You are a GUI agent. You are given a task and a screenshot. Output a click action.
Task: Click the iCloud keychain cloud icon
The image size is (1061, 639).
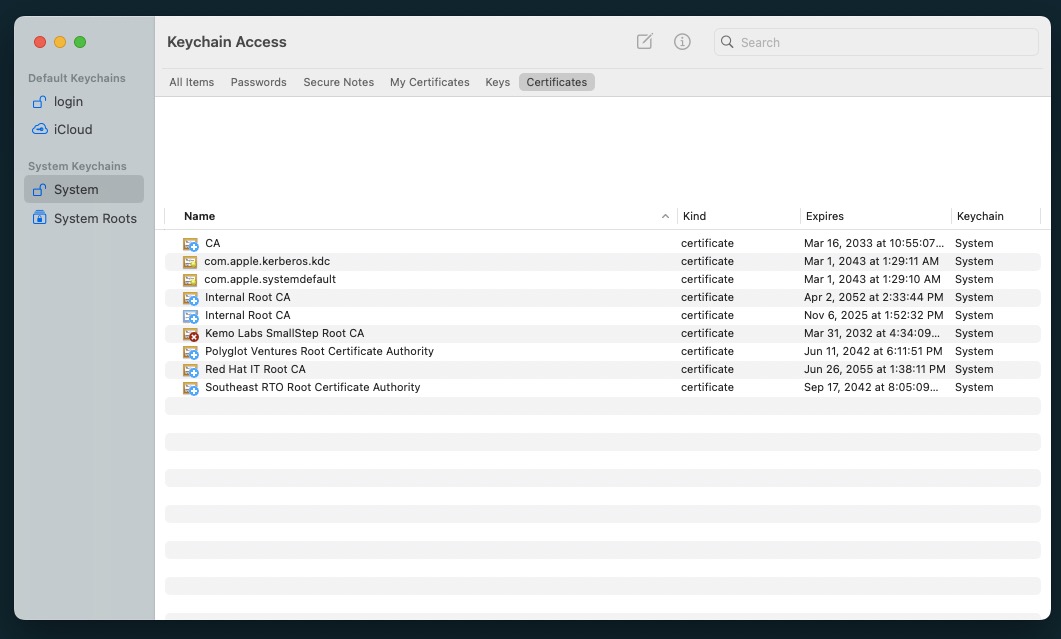pyautogui.click(x=40, y=129)
